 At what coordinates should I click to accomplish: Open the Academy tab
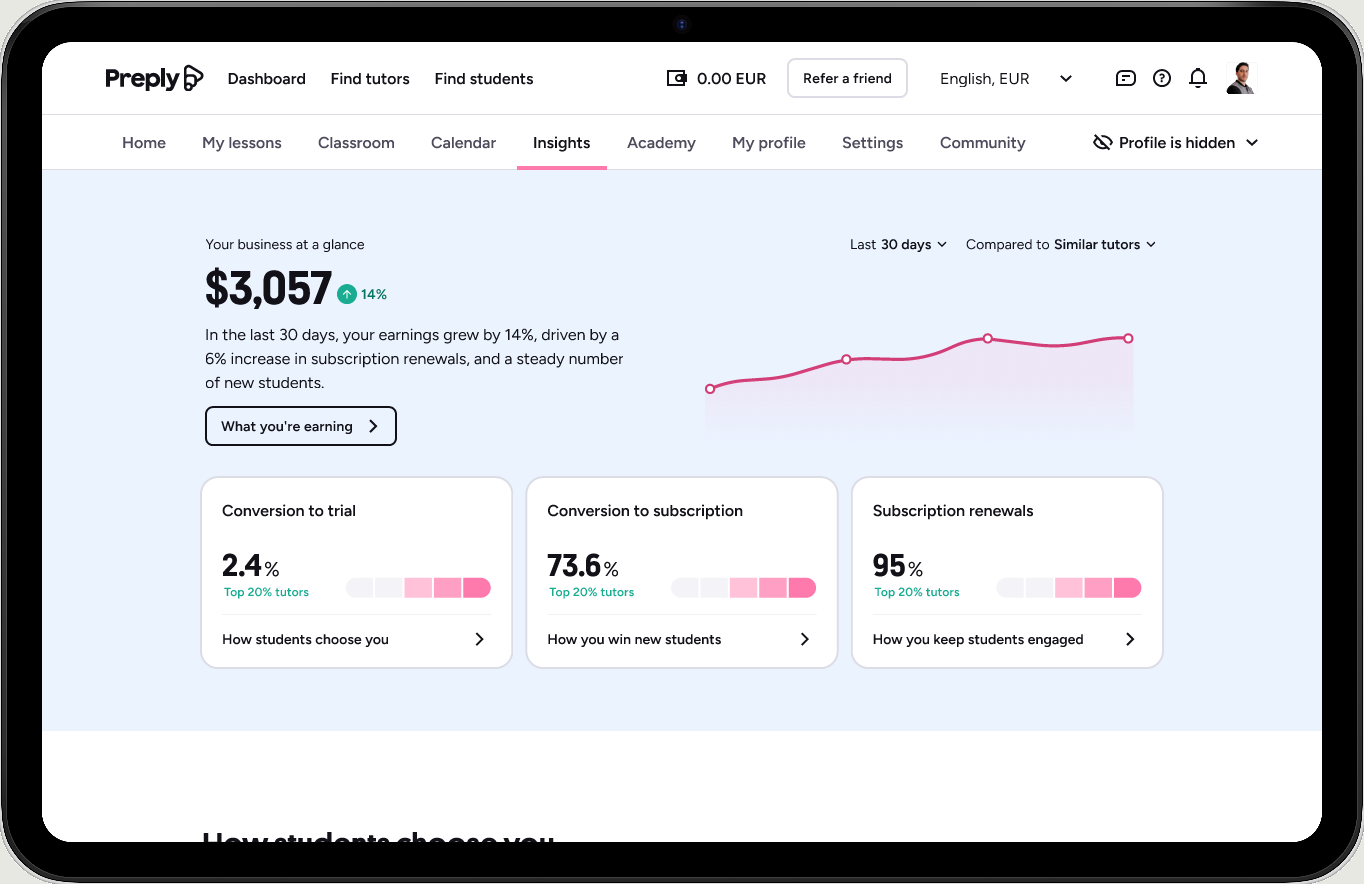click(x=661, y=143)
